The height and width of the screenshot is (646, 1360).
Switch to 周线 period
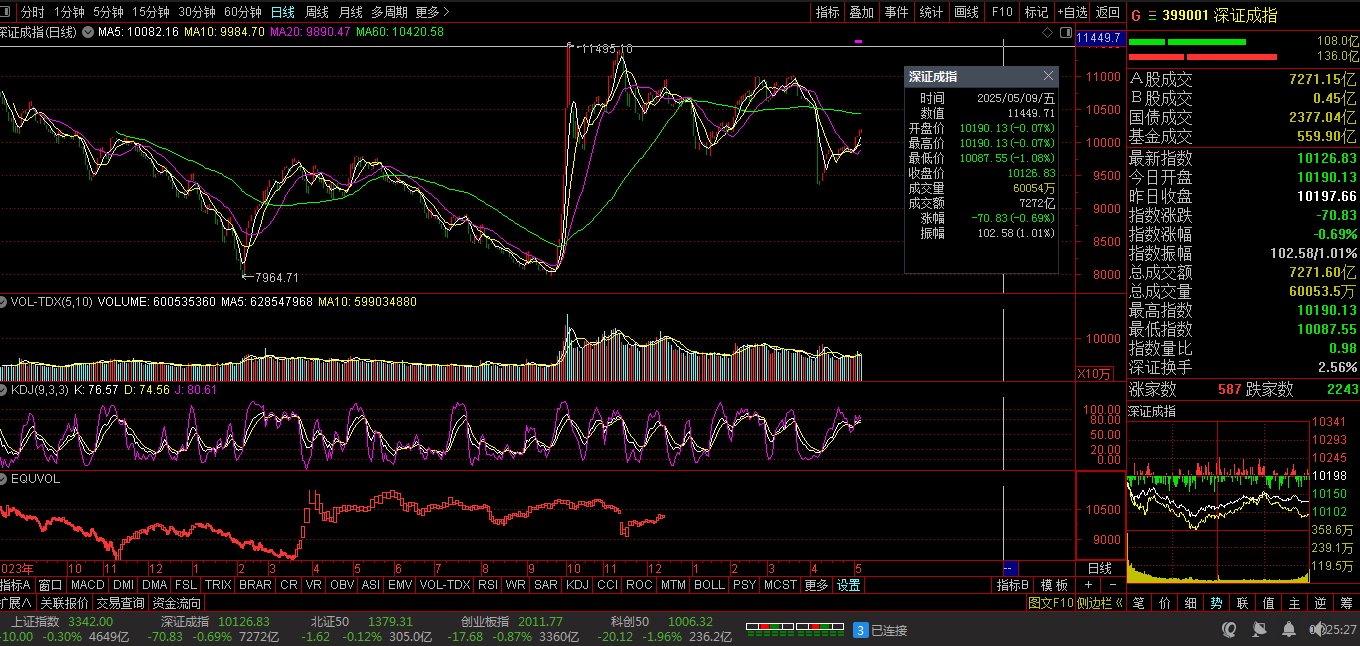pos(316,12)
